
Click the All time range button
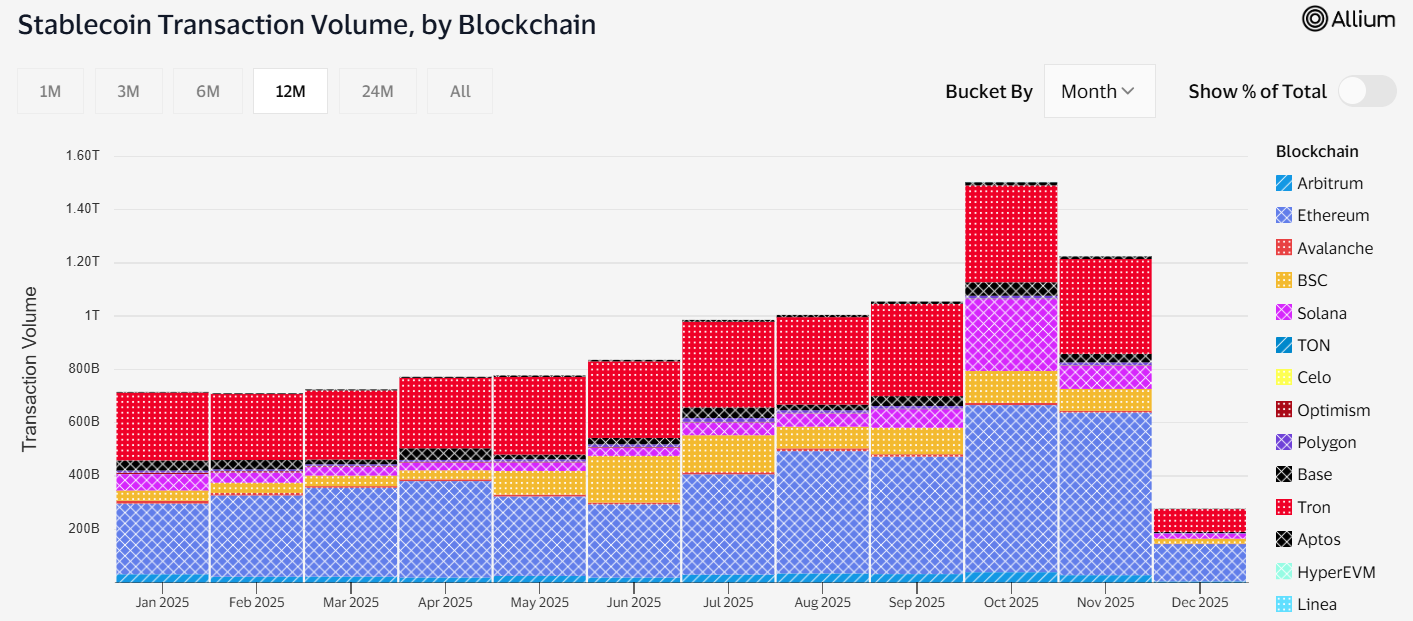(x=460, y=91)
